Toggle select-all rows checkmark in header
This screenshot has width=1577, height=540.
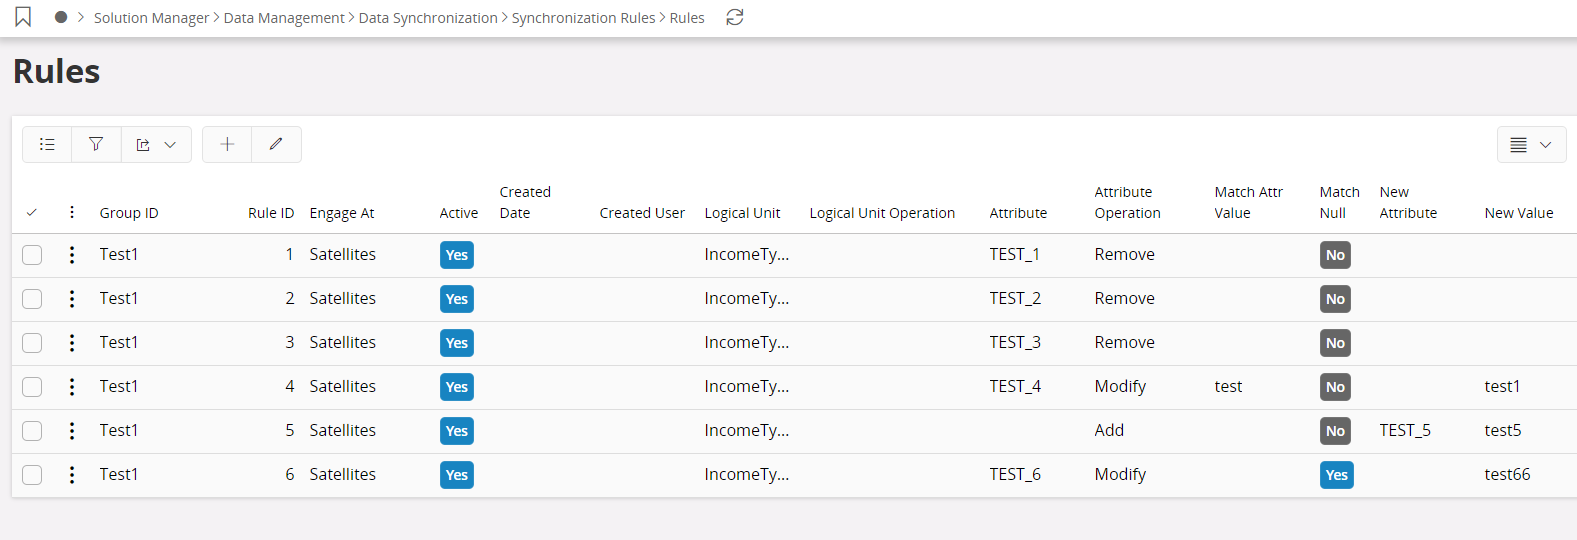32,212
